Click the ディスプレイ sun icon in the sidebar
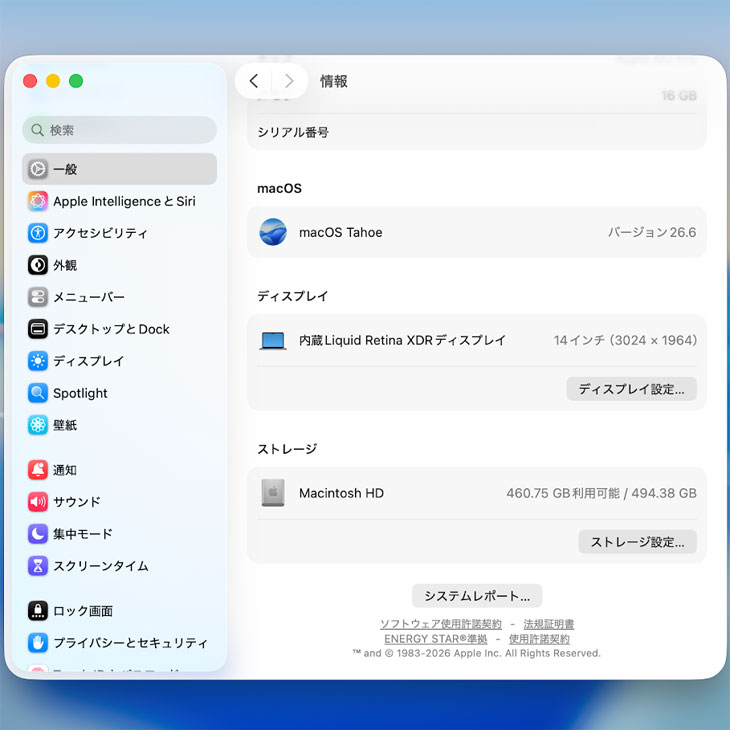 [38, 361]
